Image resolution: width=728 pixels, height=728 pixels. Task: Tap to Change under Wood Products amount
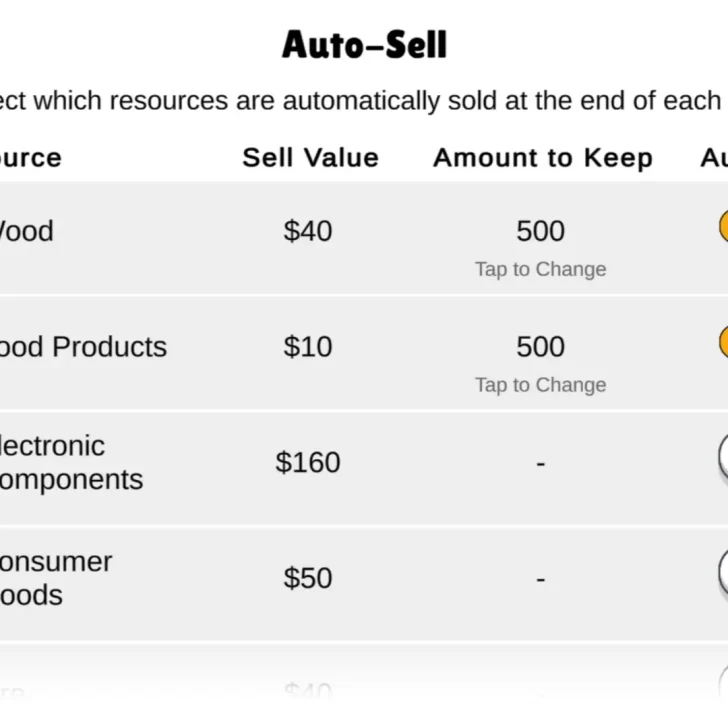tap(540, 385)
